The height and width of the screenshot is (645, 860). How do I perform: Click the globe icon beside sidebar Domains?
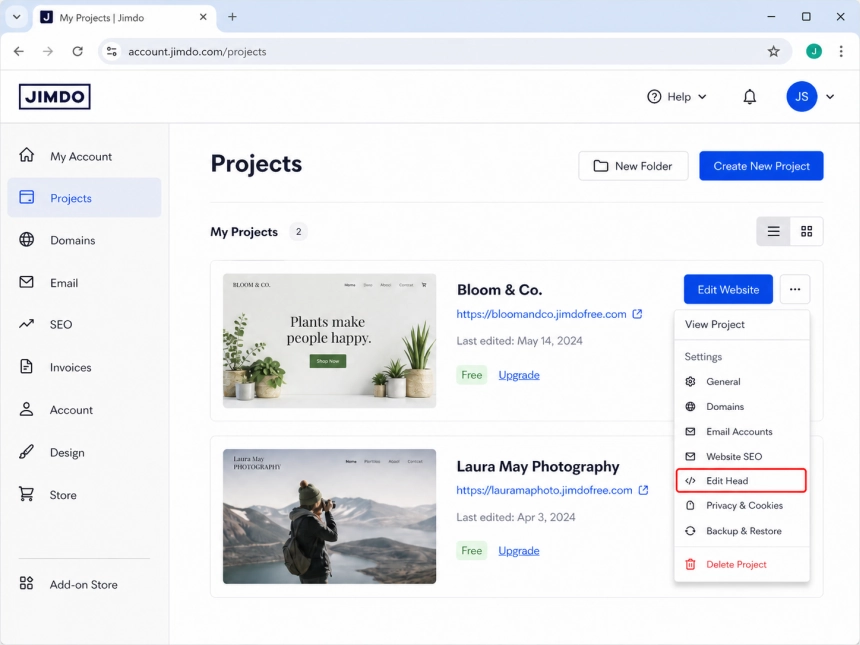[26, 240]
